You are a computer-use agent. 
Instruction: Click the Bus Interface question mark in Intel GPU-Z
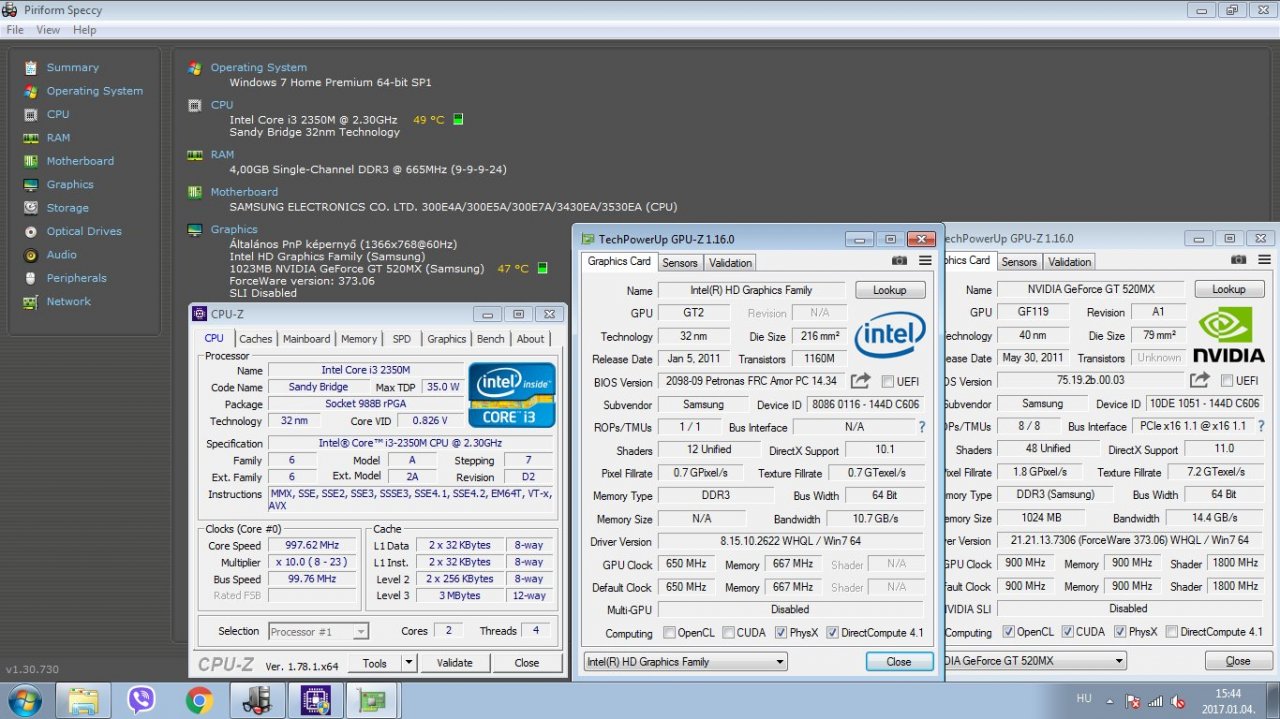click(x=922, y=427)
